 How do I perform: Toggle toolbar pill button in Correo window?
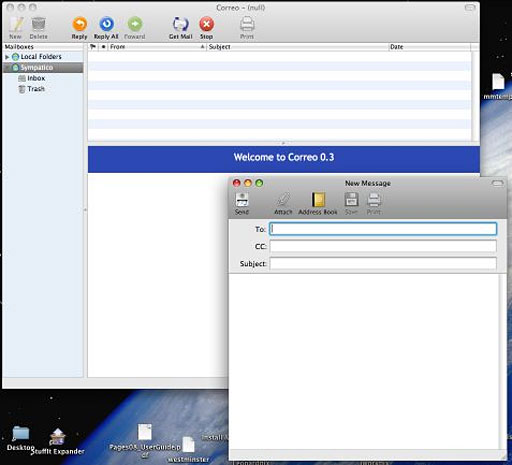470,7
